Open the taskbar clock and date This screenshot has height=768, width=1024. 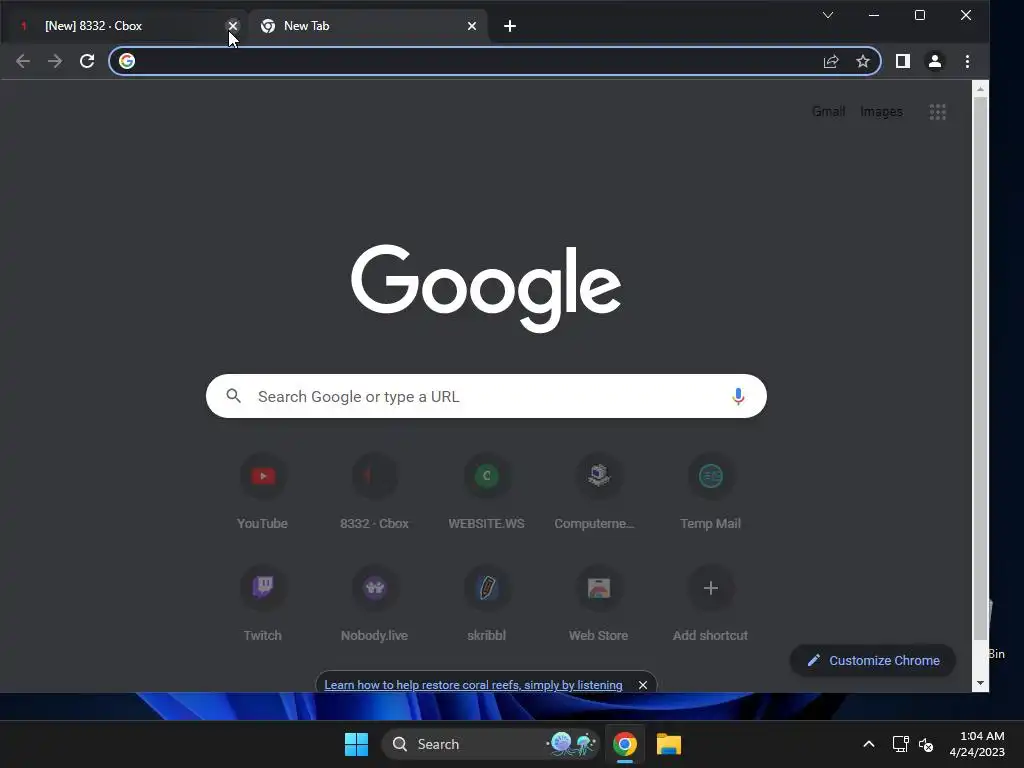pos(976,744)
